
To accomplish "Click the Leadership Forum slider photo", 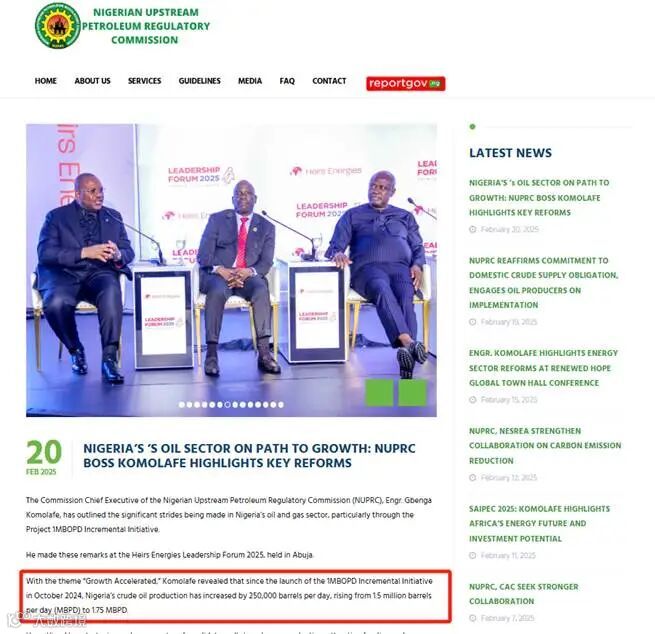I will [231, 270].
